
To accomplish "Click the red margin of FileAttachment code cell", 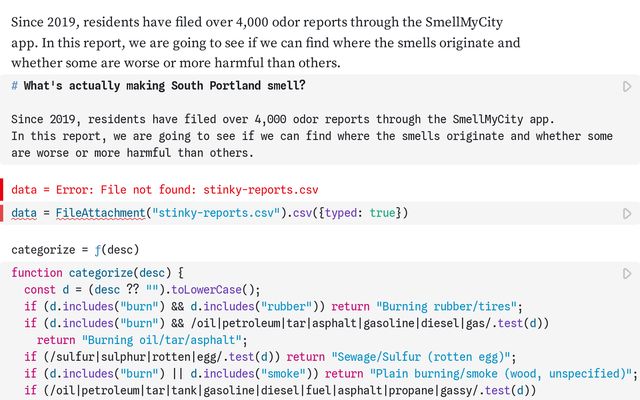I will click(x=2, y=213).
